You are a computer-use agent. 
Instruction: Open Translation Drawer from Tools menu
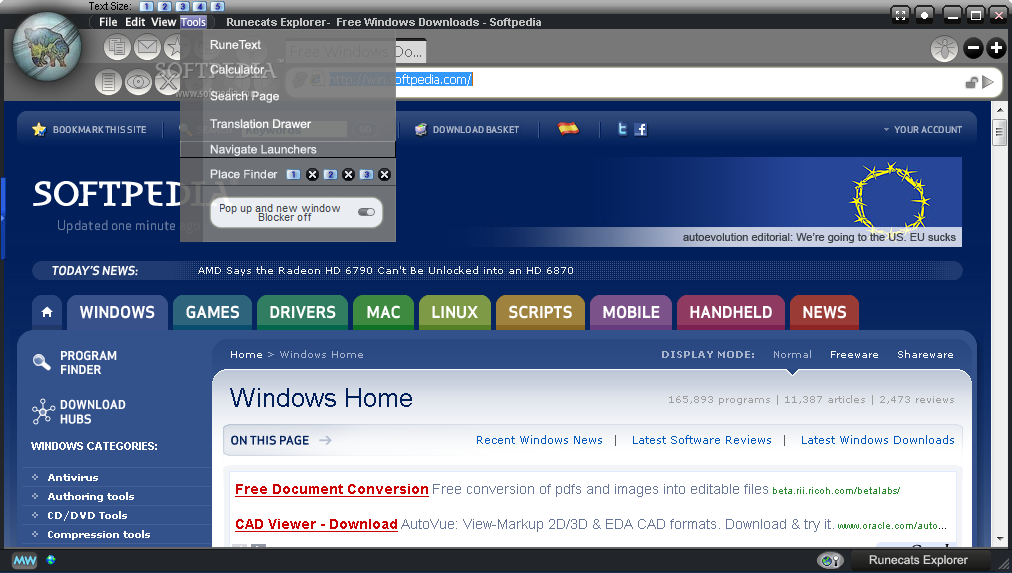260,124
